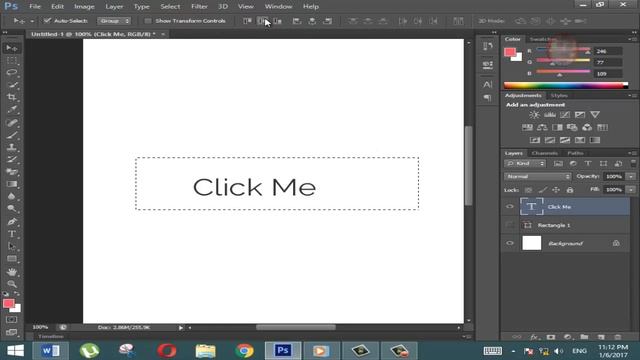The height and width of the screenshot is (360, 640).
Task: Select the Move tool in toolbox
Action: (x=11, y=48)
